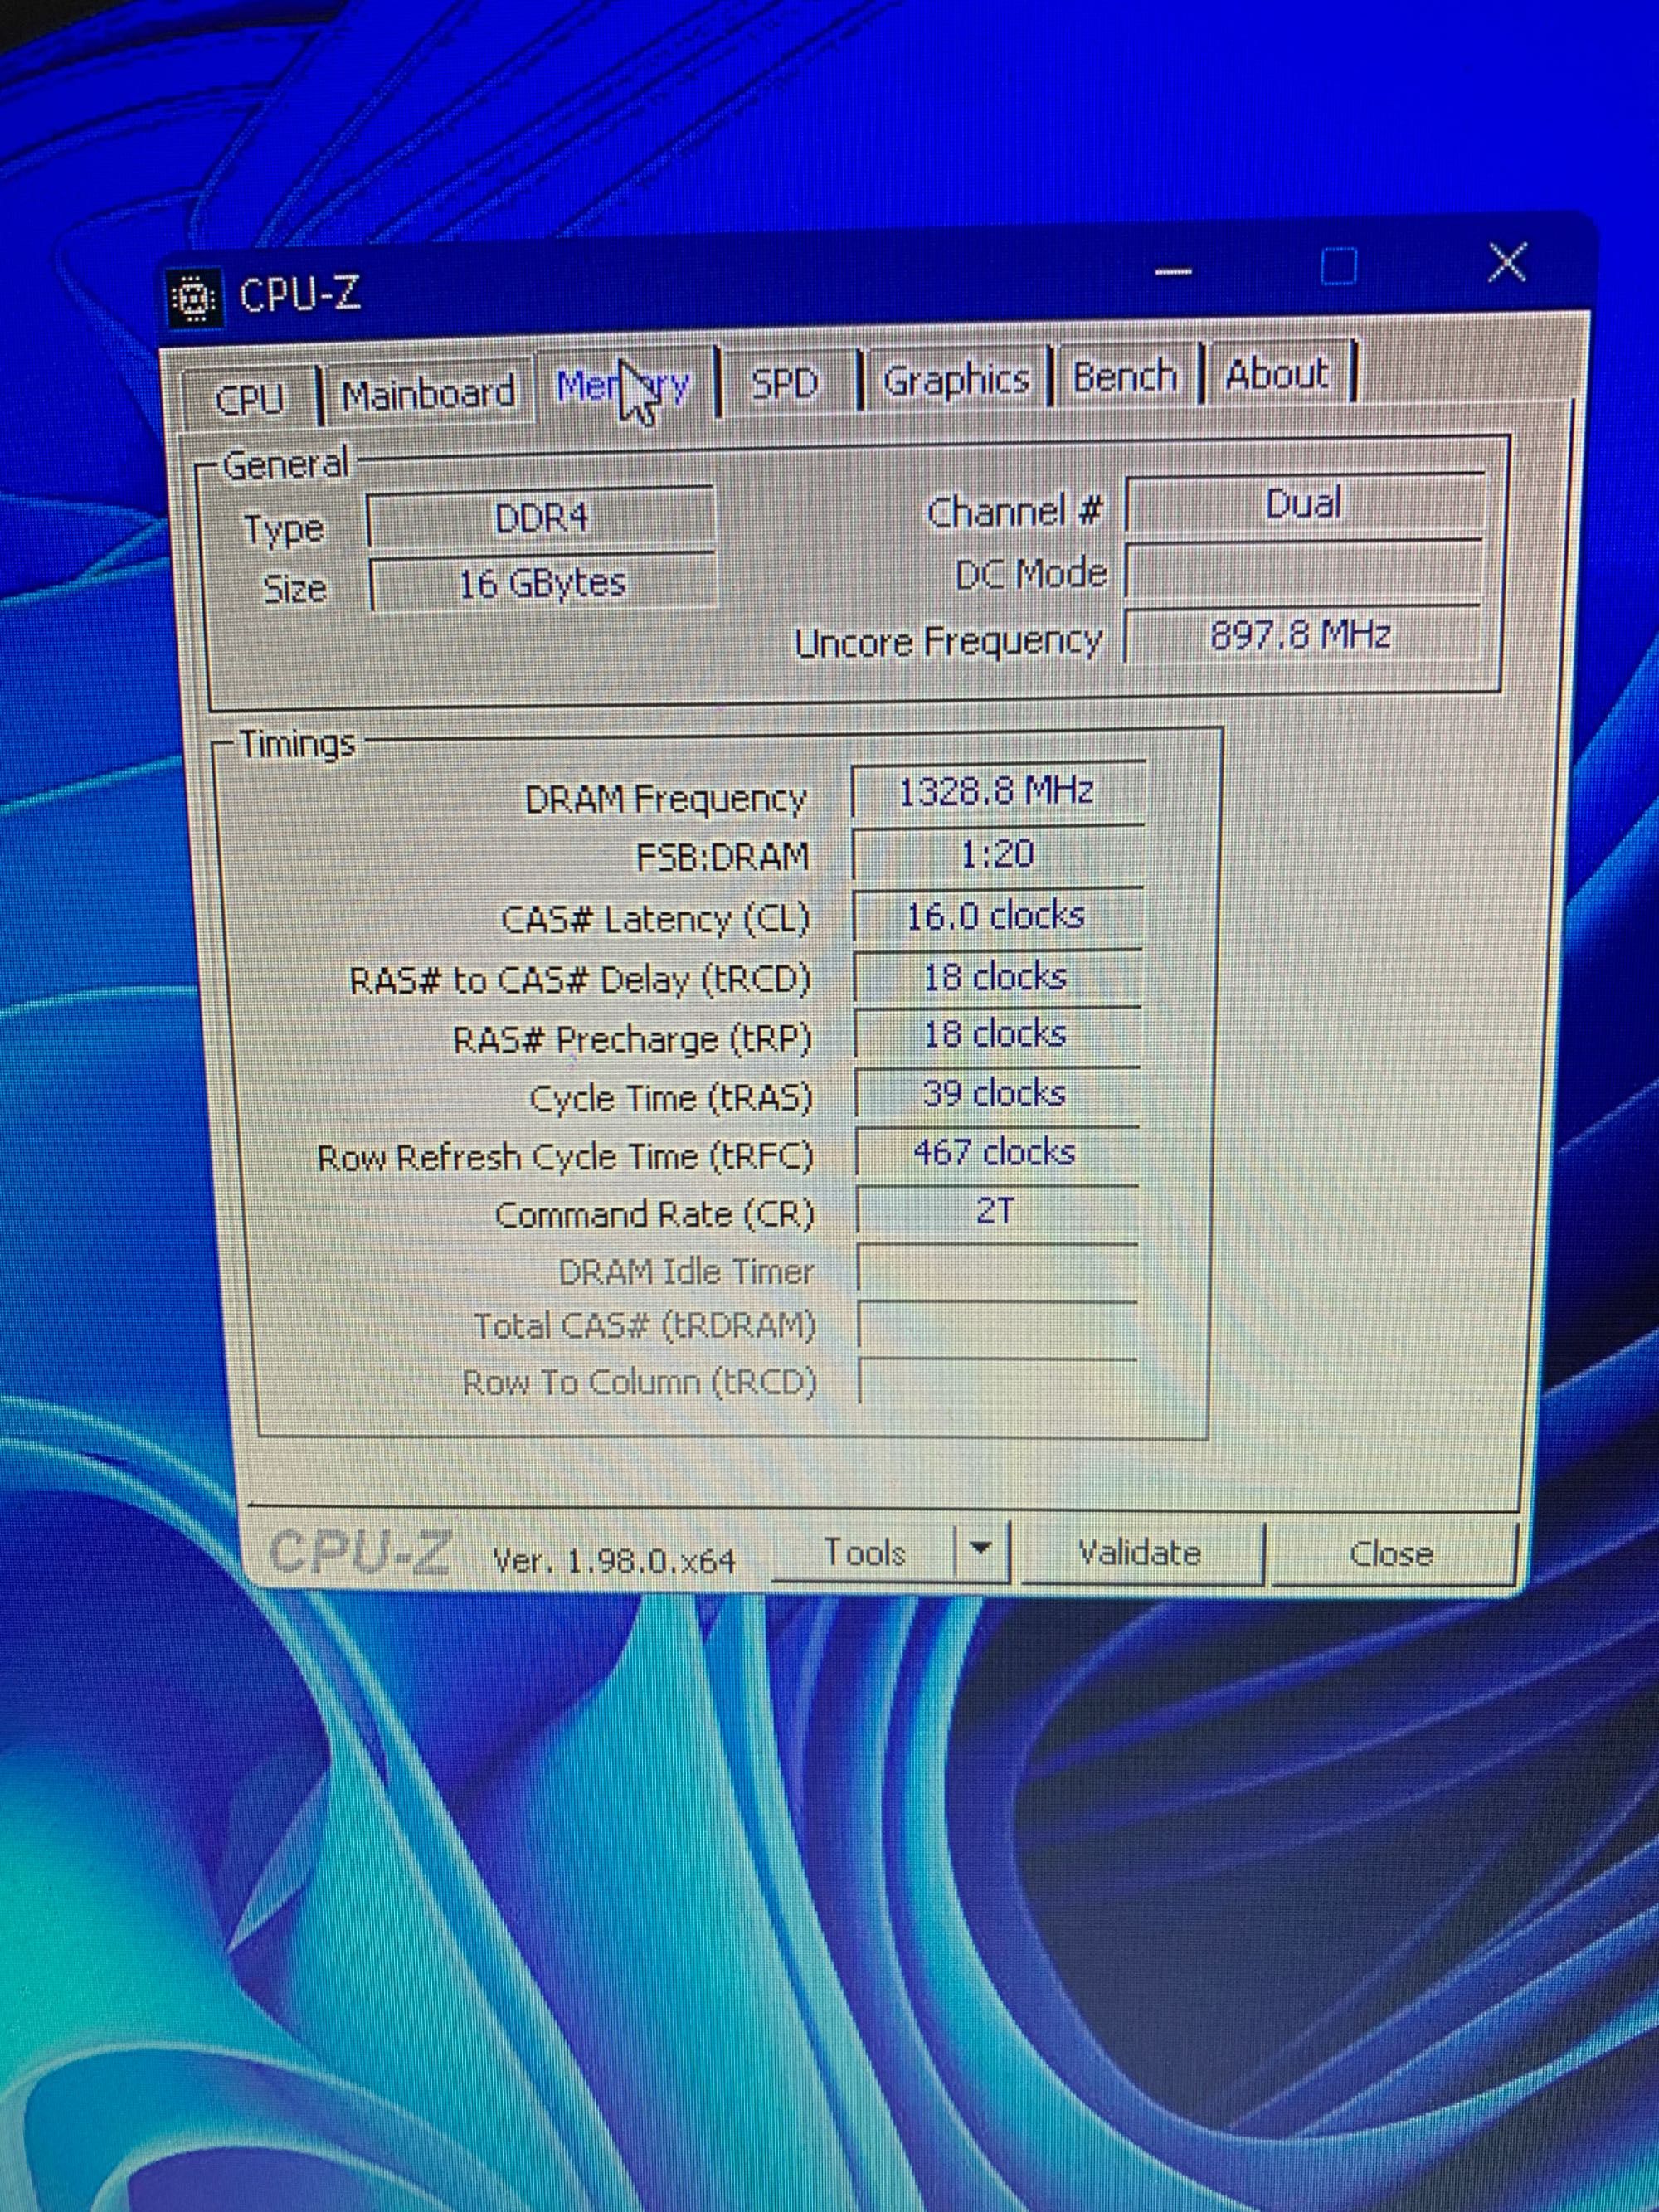Click the Cycle Time (tRAS) label
This screenshot has height=2212, width=1659.
point(671,1099)
